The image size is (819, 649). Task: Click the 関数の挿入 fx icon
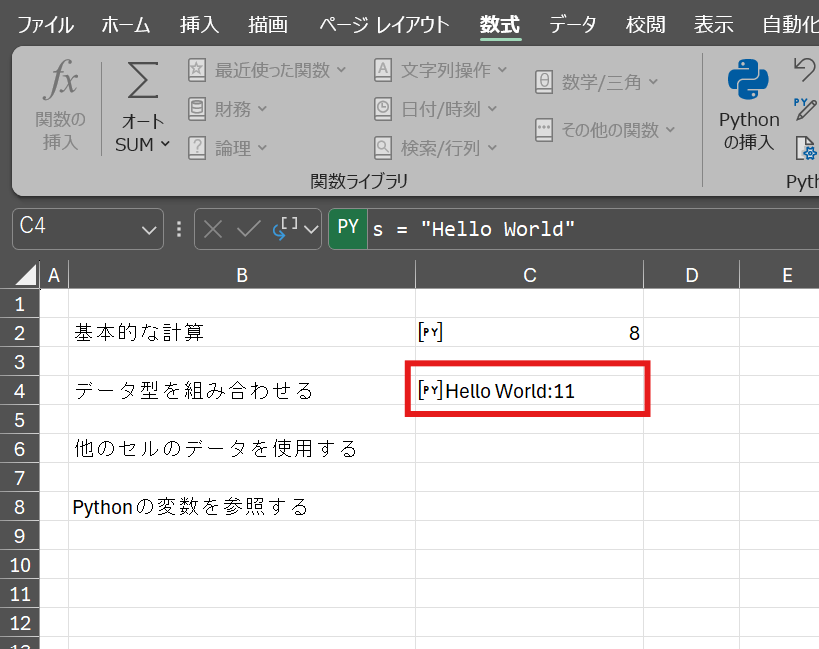(x=60, y=82)
